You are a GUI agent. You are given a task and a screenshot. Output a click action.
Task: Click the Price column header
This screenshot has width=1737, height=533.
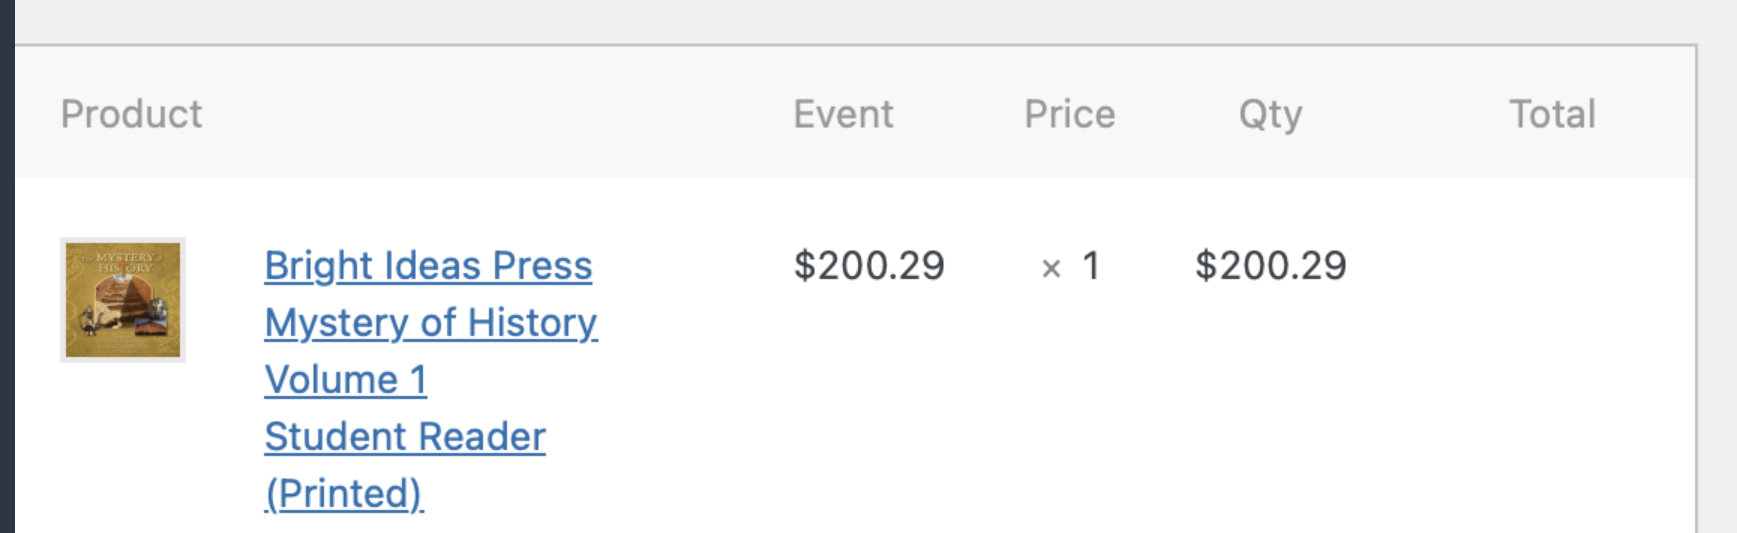click(1069, 114)
